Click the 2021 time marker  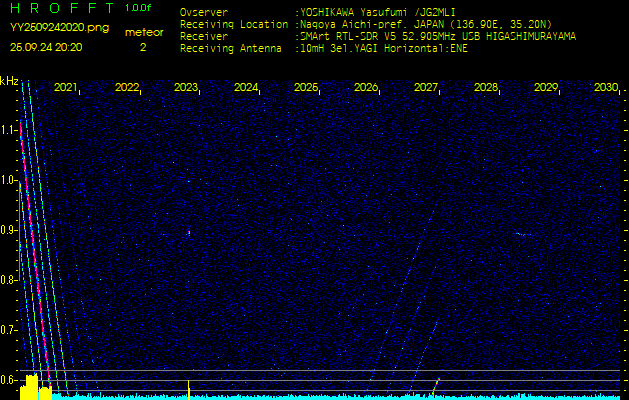[65, 88]
